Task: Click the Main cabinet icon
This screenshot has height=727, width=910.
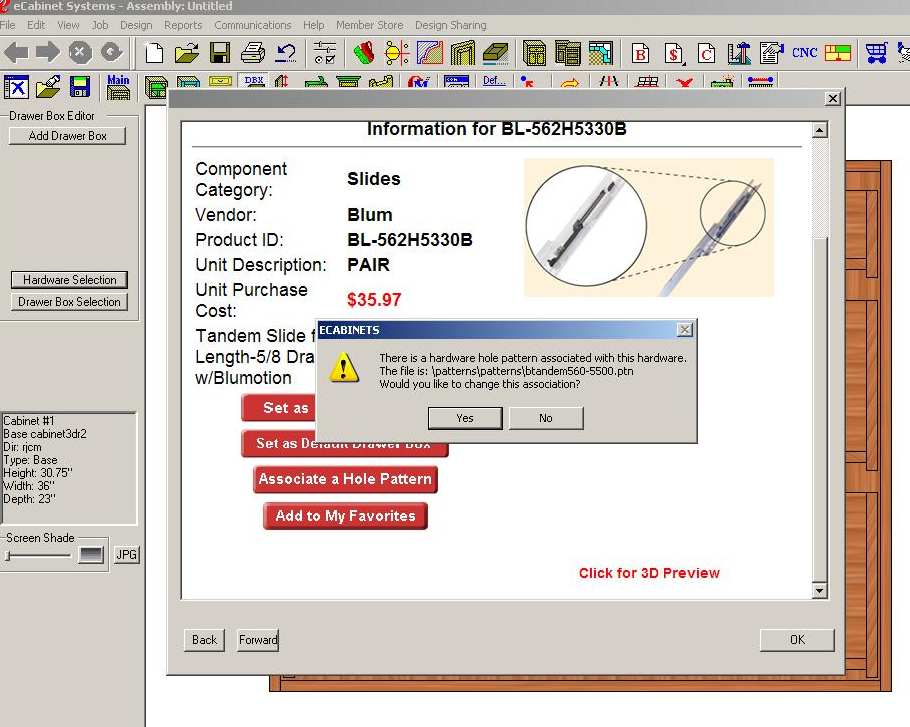Action: tap(118, 86)
